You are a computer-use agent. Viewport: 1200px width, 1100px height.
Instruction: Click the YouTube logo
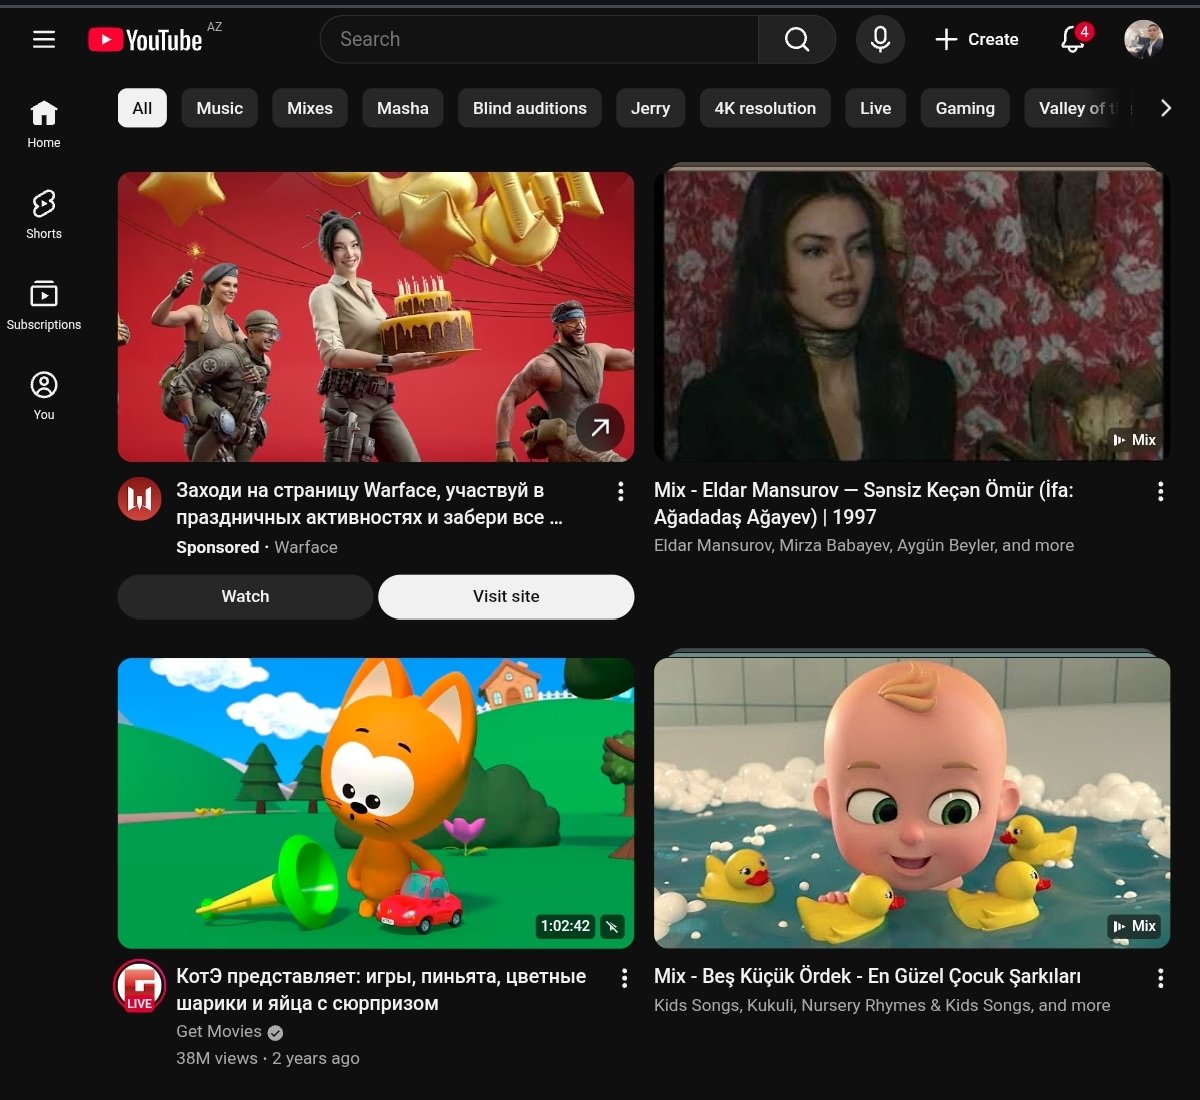click(145, 39)
